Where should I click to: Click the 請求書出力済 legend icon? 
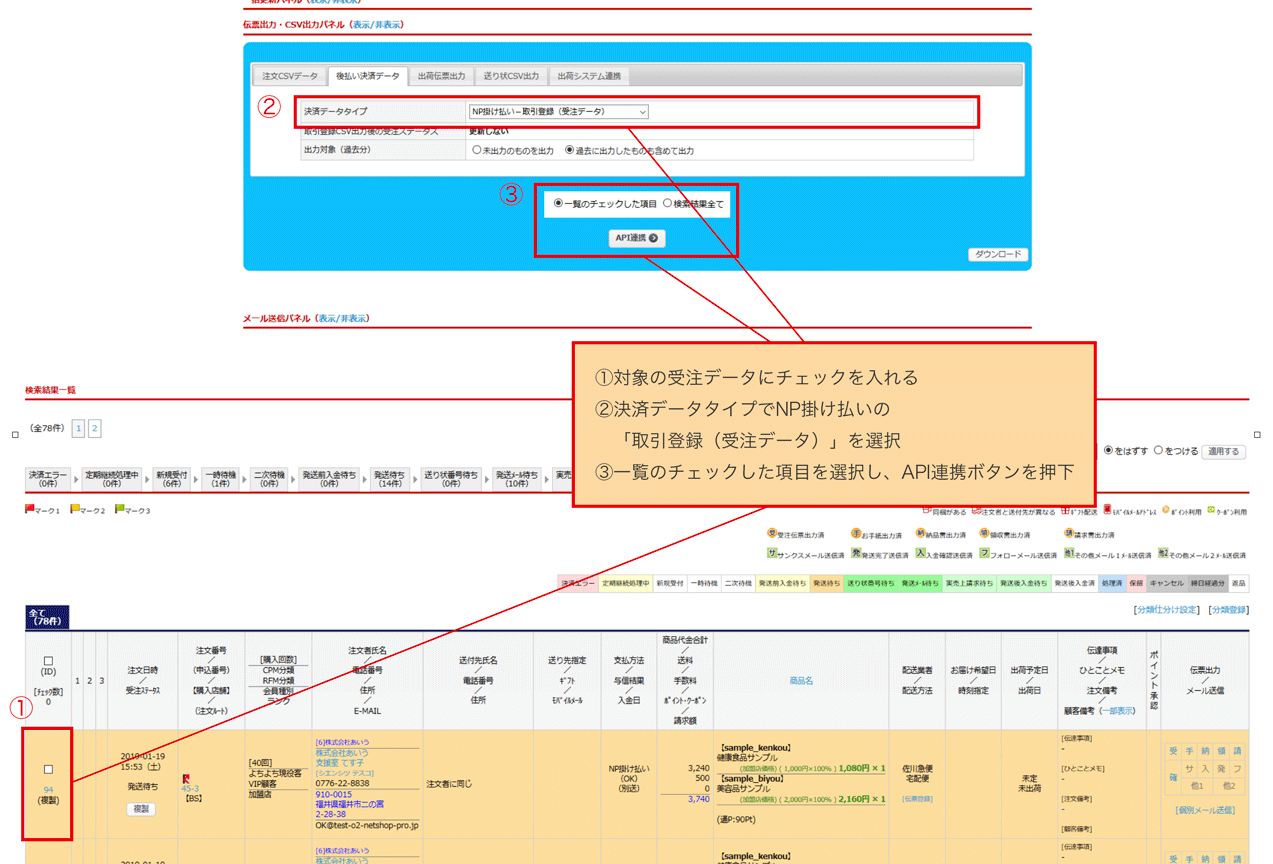[1068, 534]
